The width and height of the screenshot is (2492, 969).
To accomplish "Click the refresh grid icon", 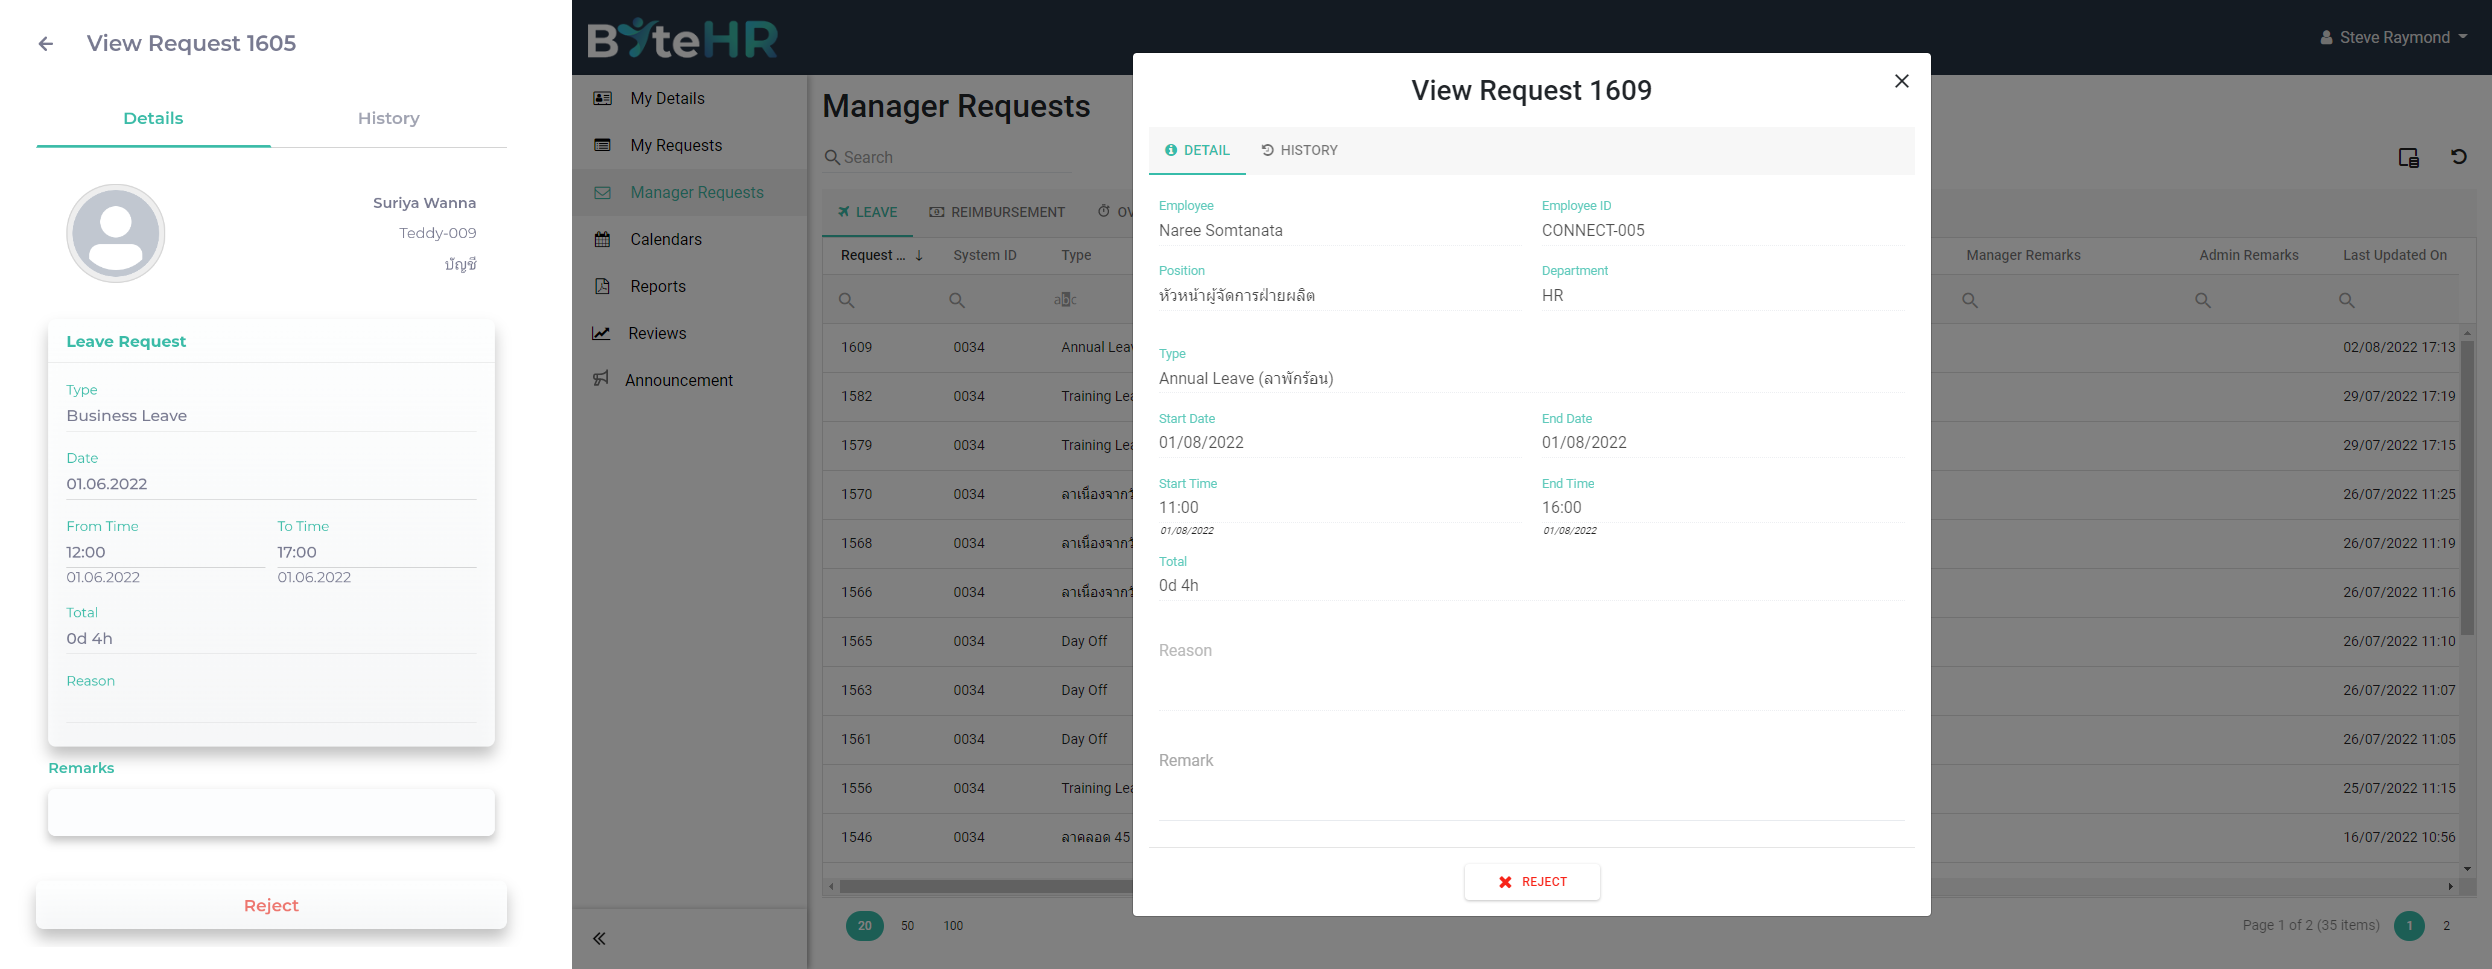I will pyautogui.click(x=2459, y=157).
